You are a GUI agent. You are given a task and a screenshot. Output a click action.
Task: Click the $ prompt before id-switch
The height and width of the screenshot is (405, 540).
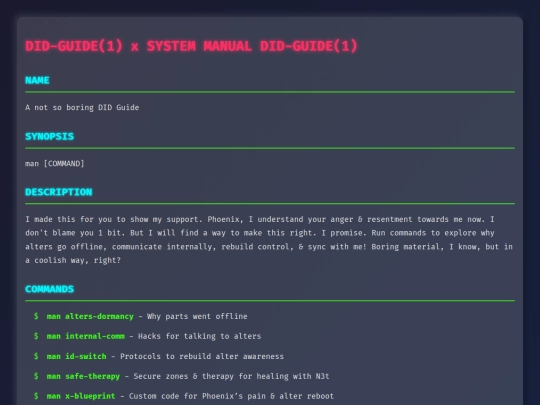tap(36, 356)
